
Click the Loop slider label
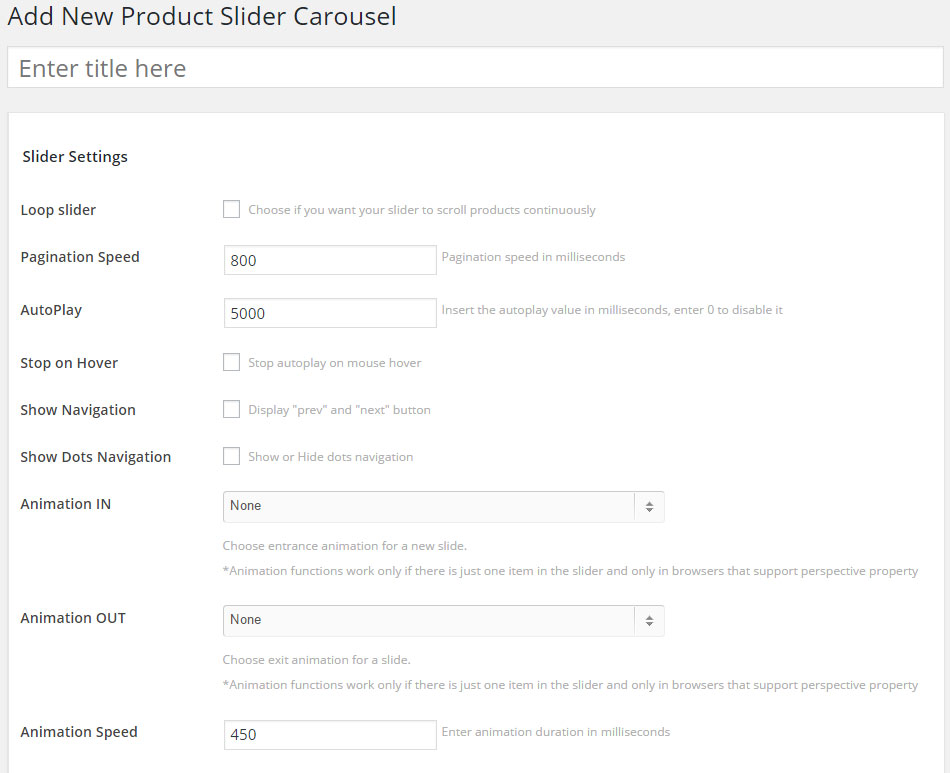tap(58, 210)
